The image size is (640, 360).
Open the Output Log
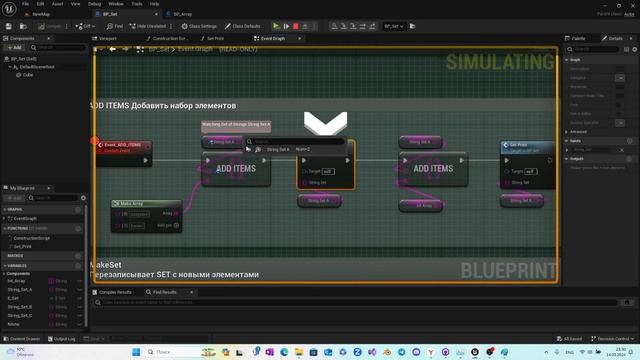click(x=62, y=339)
